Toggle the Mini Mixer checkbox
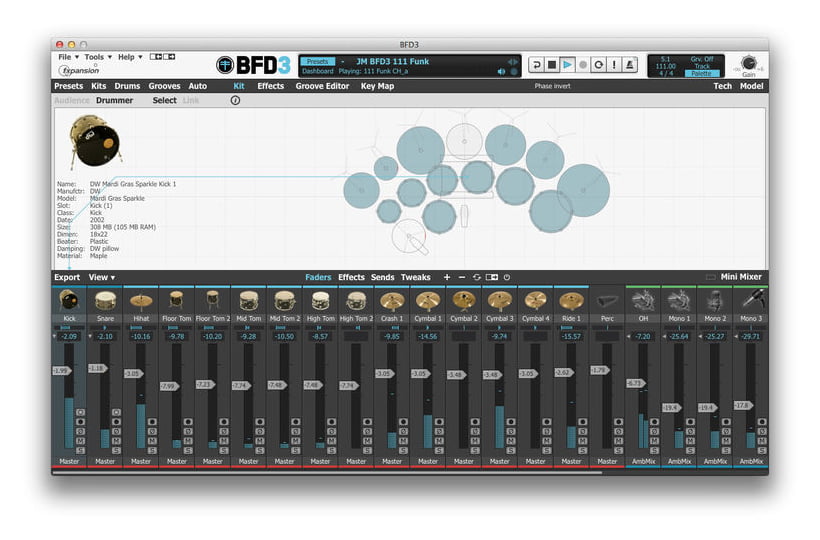820x540 pixels. coord(711,277)
